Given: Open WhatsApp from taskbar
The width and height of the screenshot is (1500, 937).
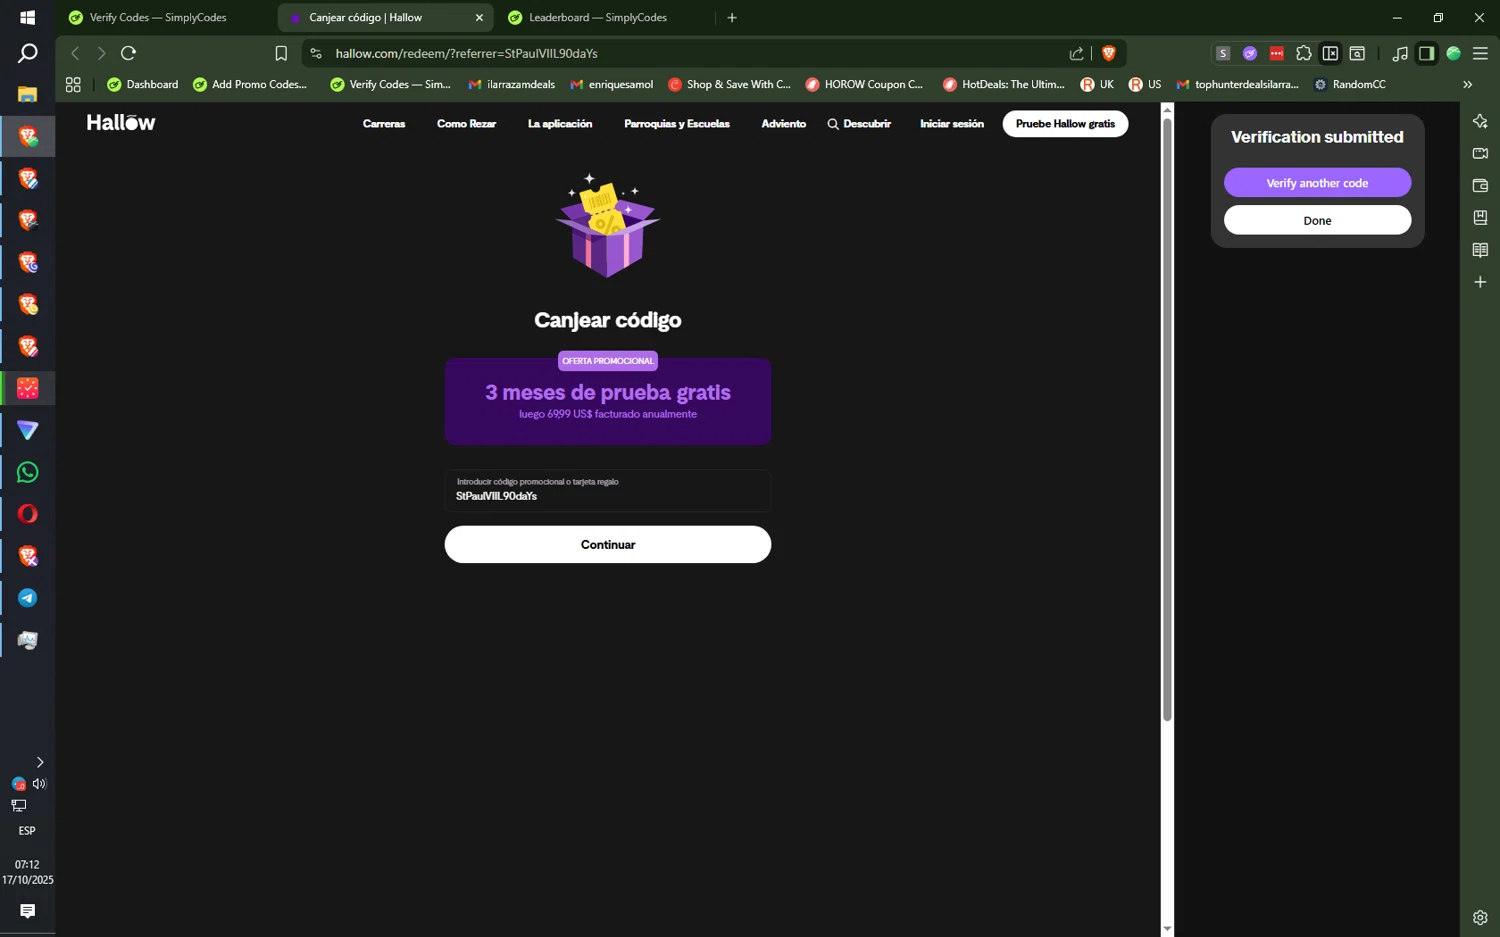Looking at the screenshot, I should coord(27,472).
